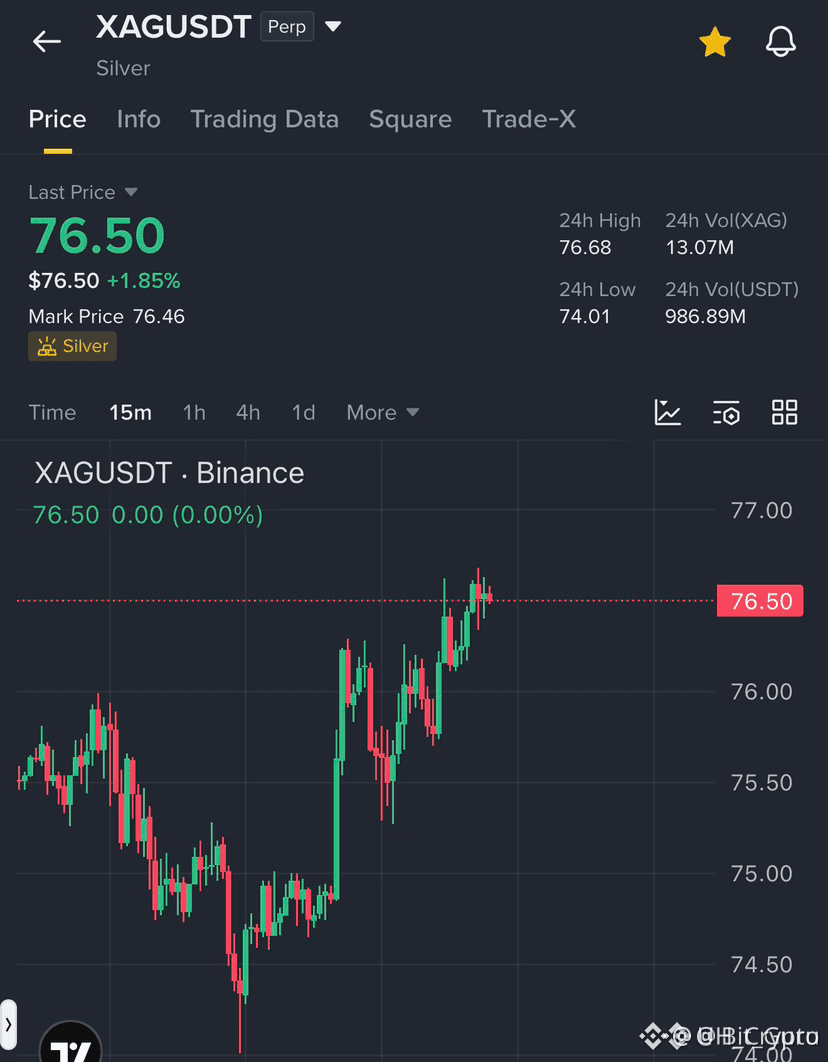
Task: Open the Square tab
Action: (x=410, y=119)
